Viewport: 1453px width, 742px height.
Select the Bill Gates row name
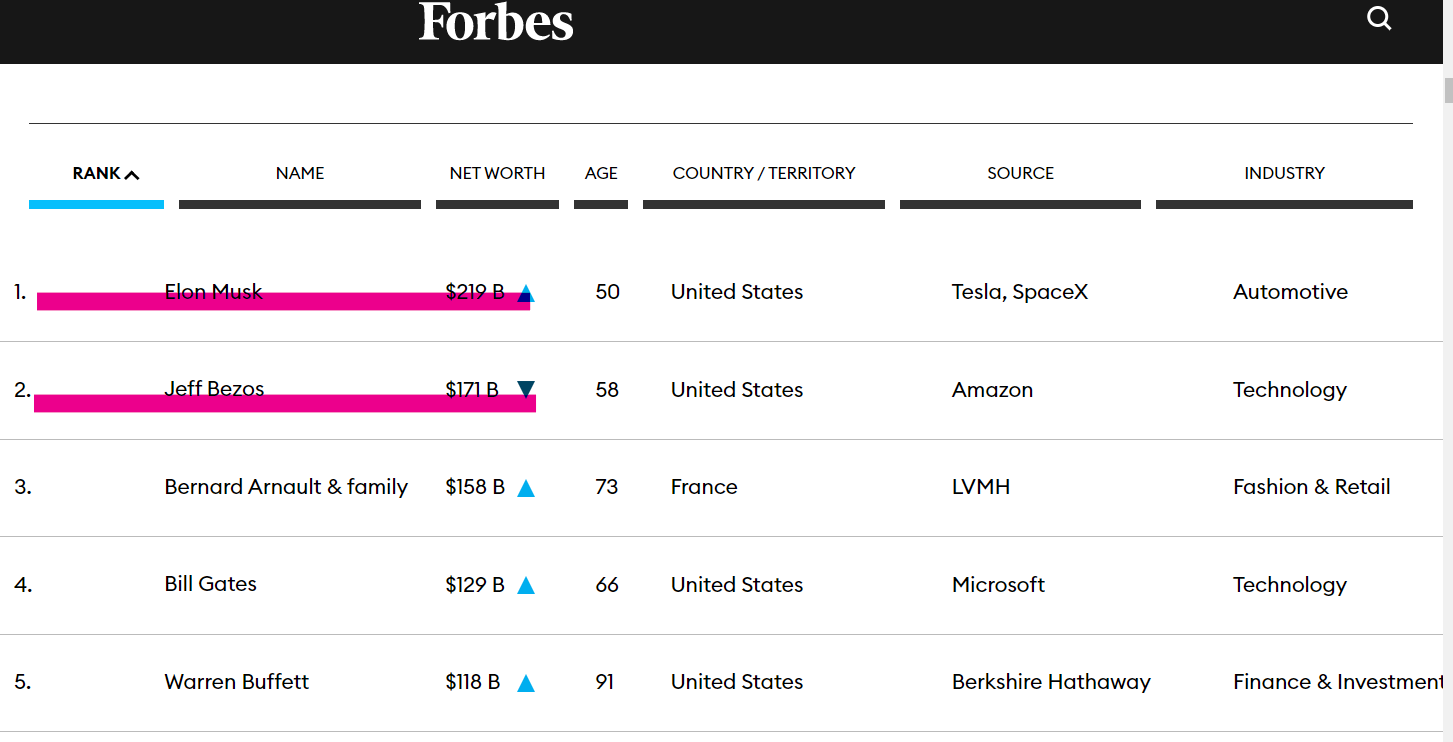point(211,584)
